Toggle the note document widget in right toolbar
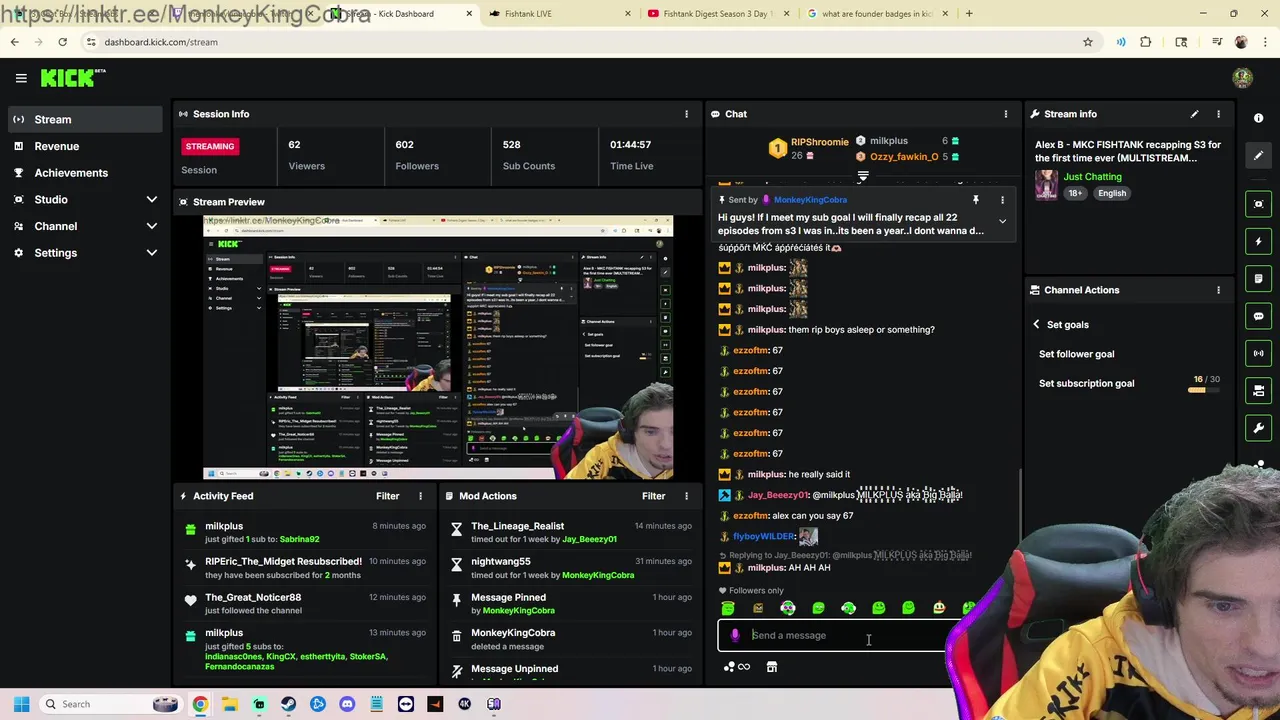Screen dimensions: 1280x720 coord(1258,278)
